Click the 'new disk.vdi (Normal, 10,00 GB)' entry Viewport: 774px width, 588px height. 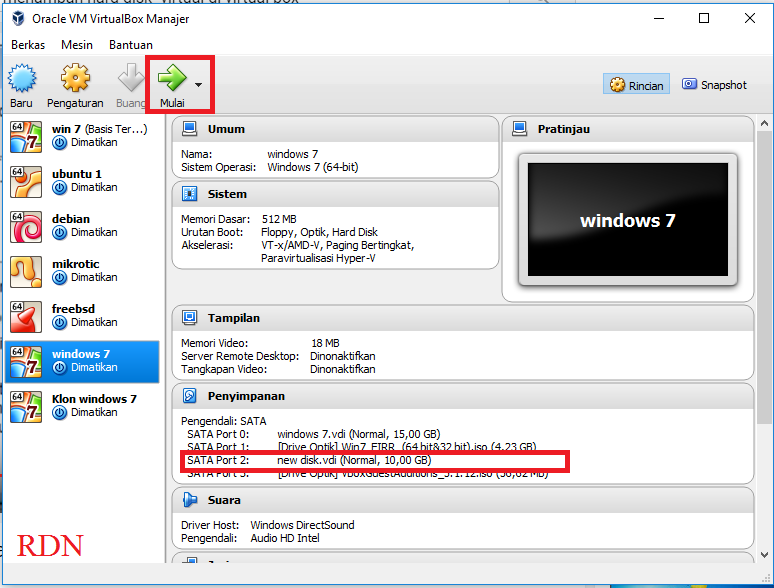pos(354,460)
